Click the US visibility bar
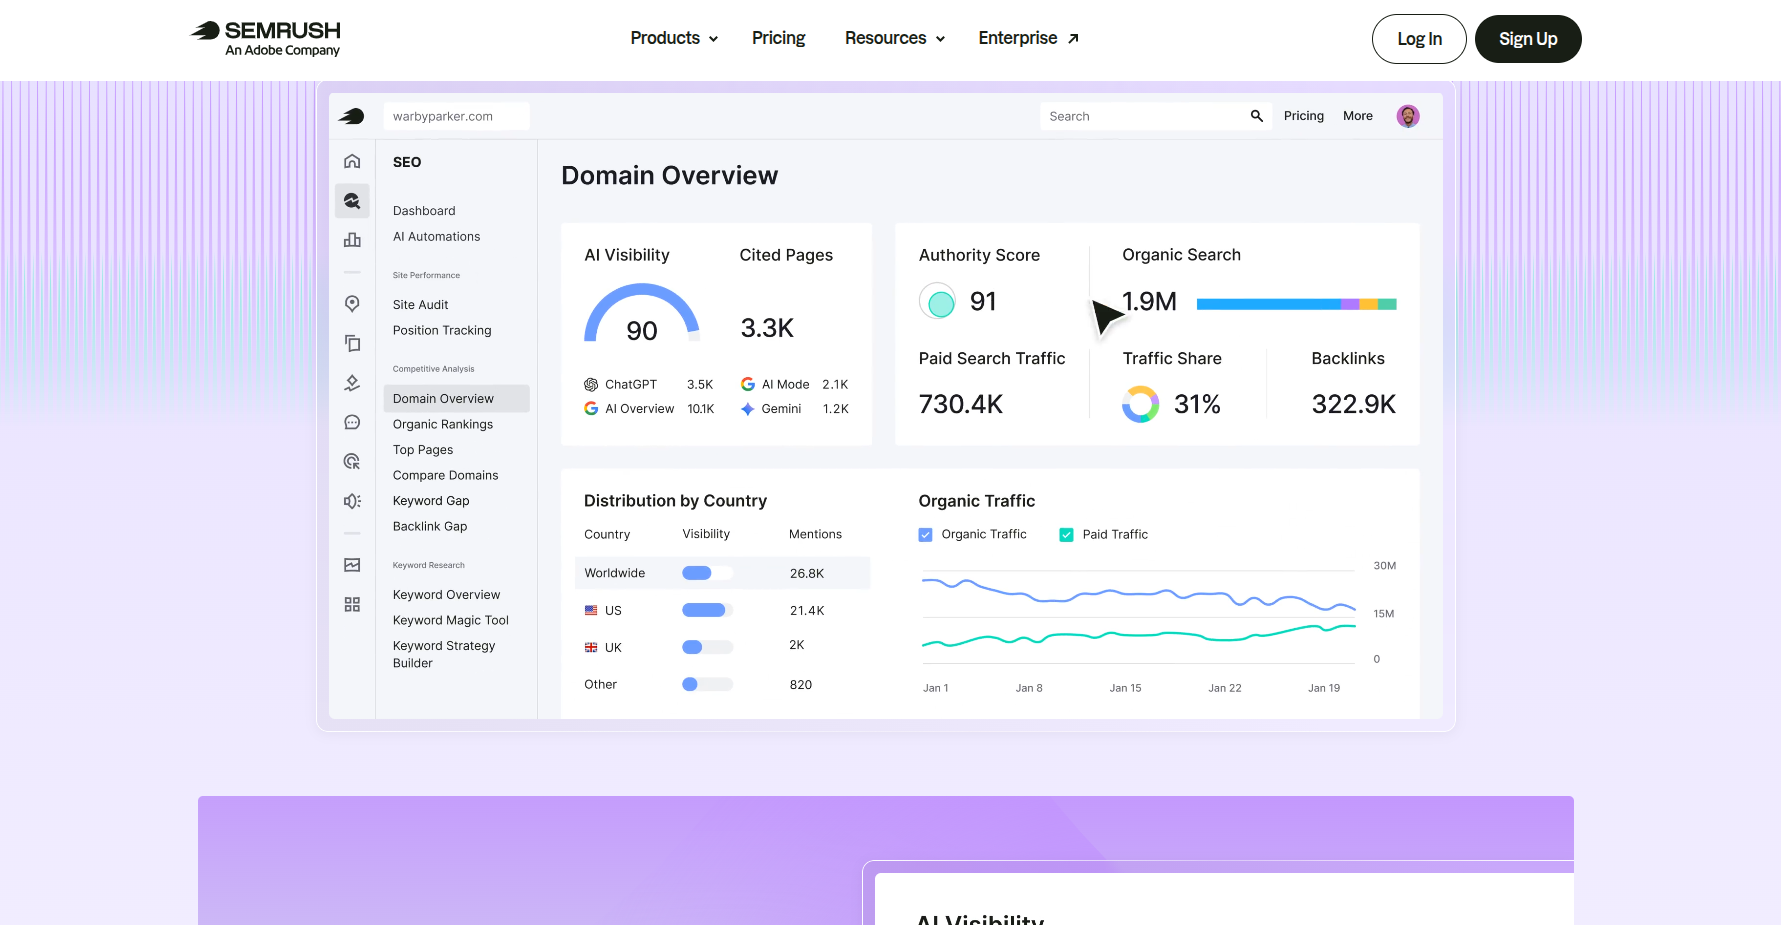 click(707, 610)
